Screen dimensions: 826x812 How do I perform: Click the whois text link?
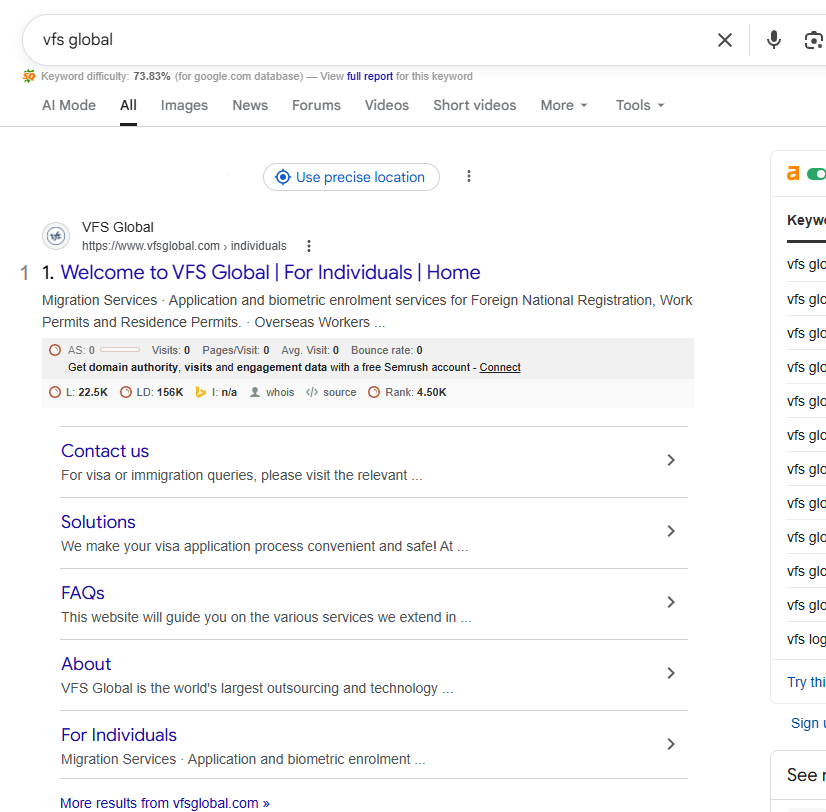click(280, 392)
